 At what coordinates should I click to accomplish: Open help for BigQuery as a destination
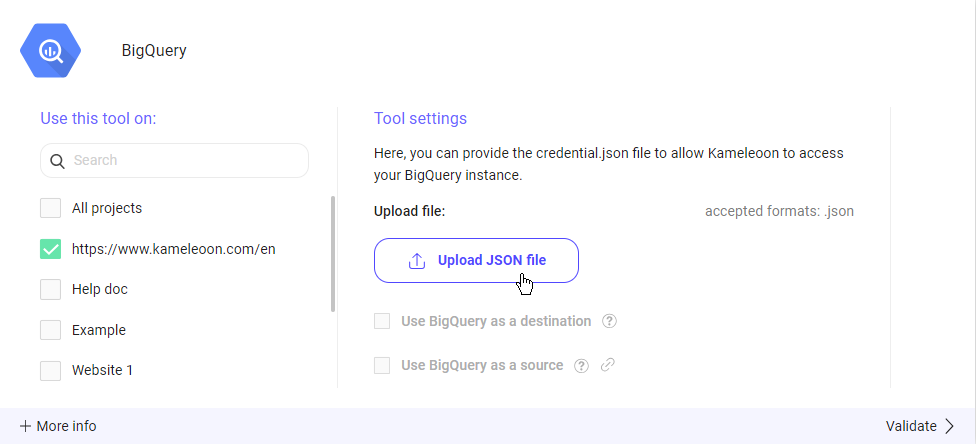point(609,322)
